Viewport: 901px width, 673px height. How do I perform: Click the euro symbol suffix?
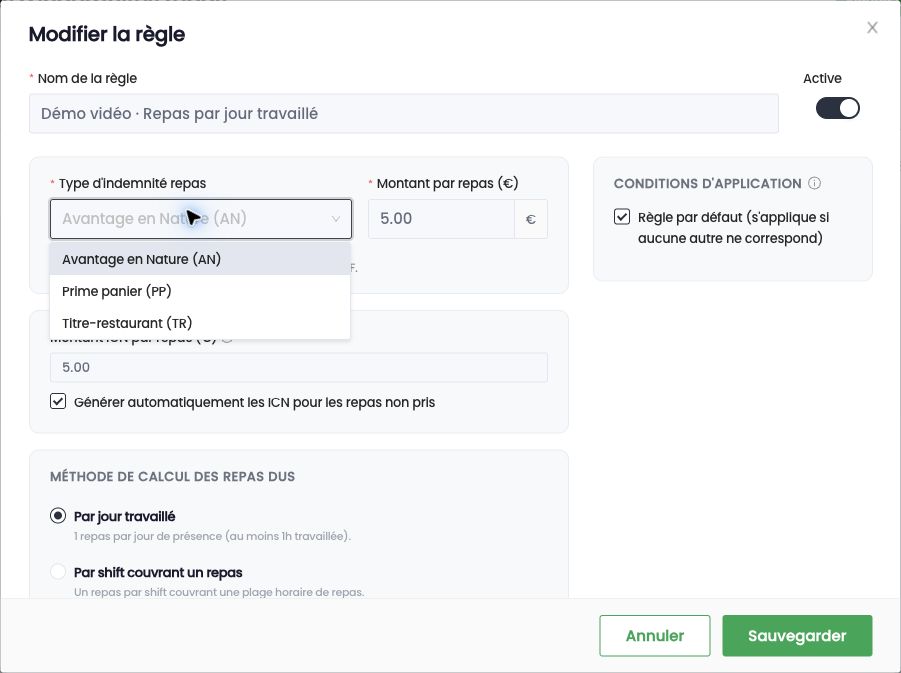(x=531, y=219)
